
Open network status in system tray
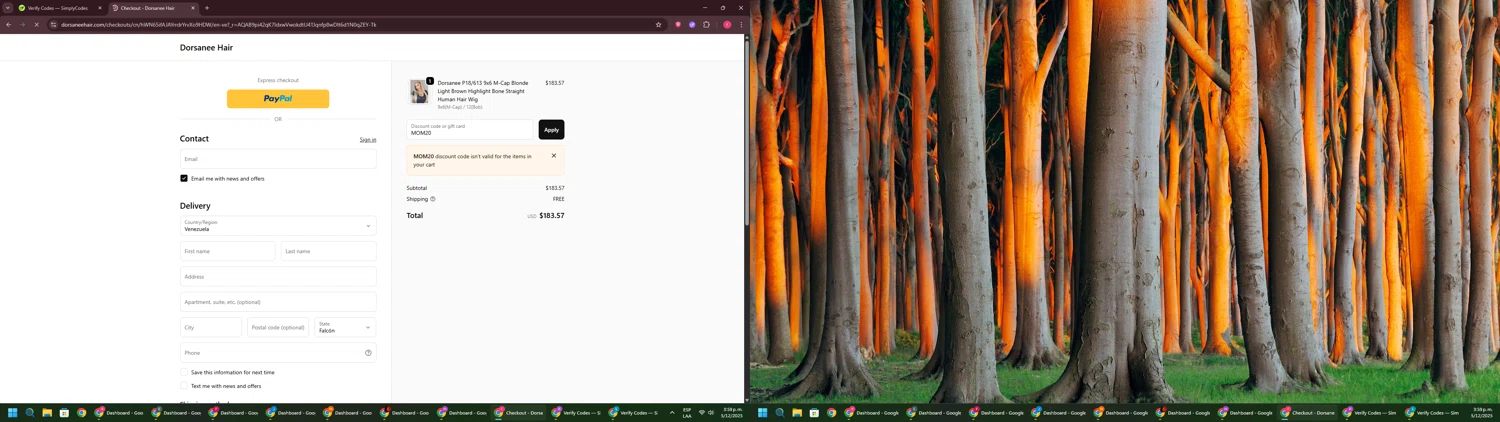click(701, 412)
